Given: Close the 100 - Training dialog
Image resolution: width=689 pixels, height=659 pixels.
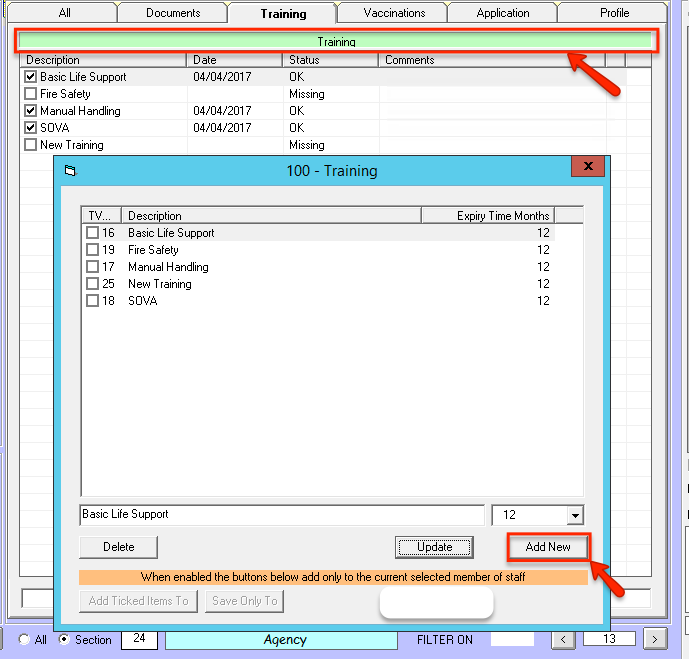Looking at the screenshot, I should (x=588, y=167).
